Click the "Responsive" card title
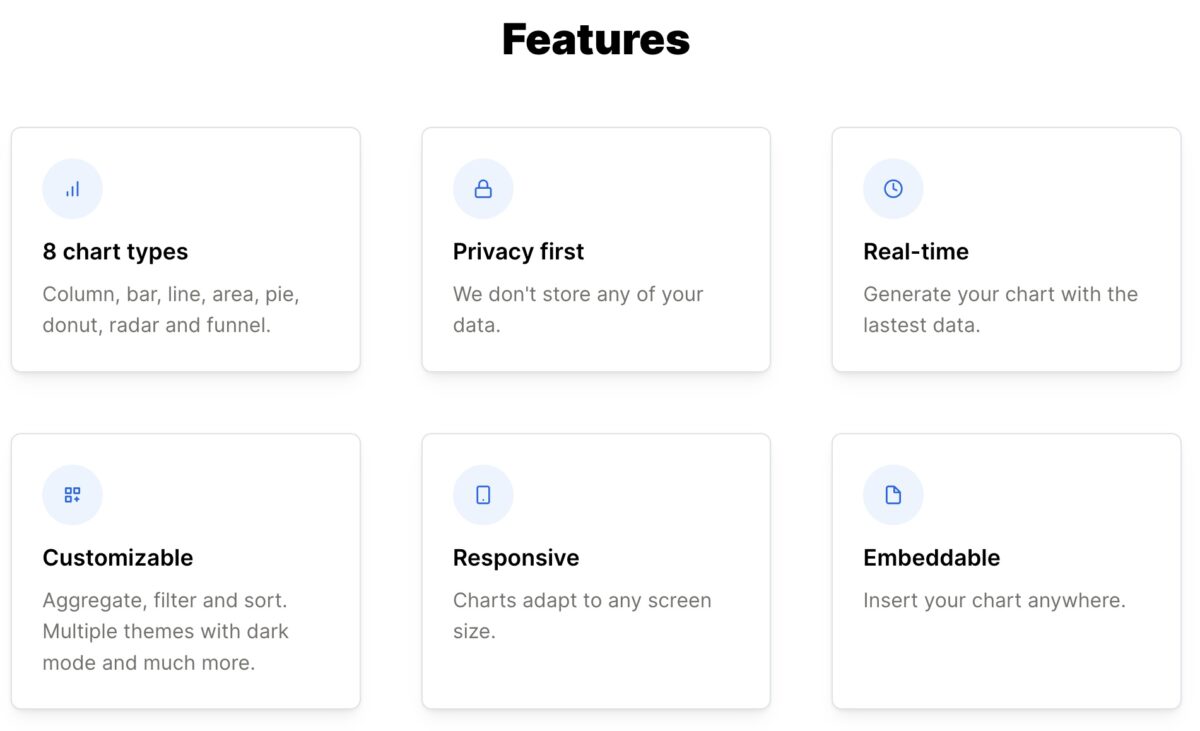The image size is (1200, 731). (516, 558)
